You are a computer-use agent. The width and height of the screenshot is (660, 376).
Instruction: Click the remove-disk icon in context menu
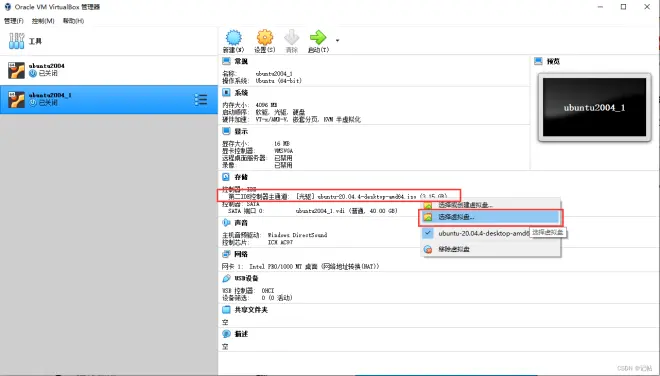(x=428, y=249)
